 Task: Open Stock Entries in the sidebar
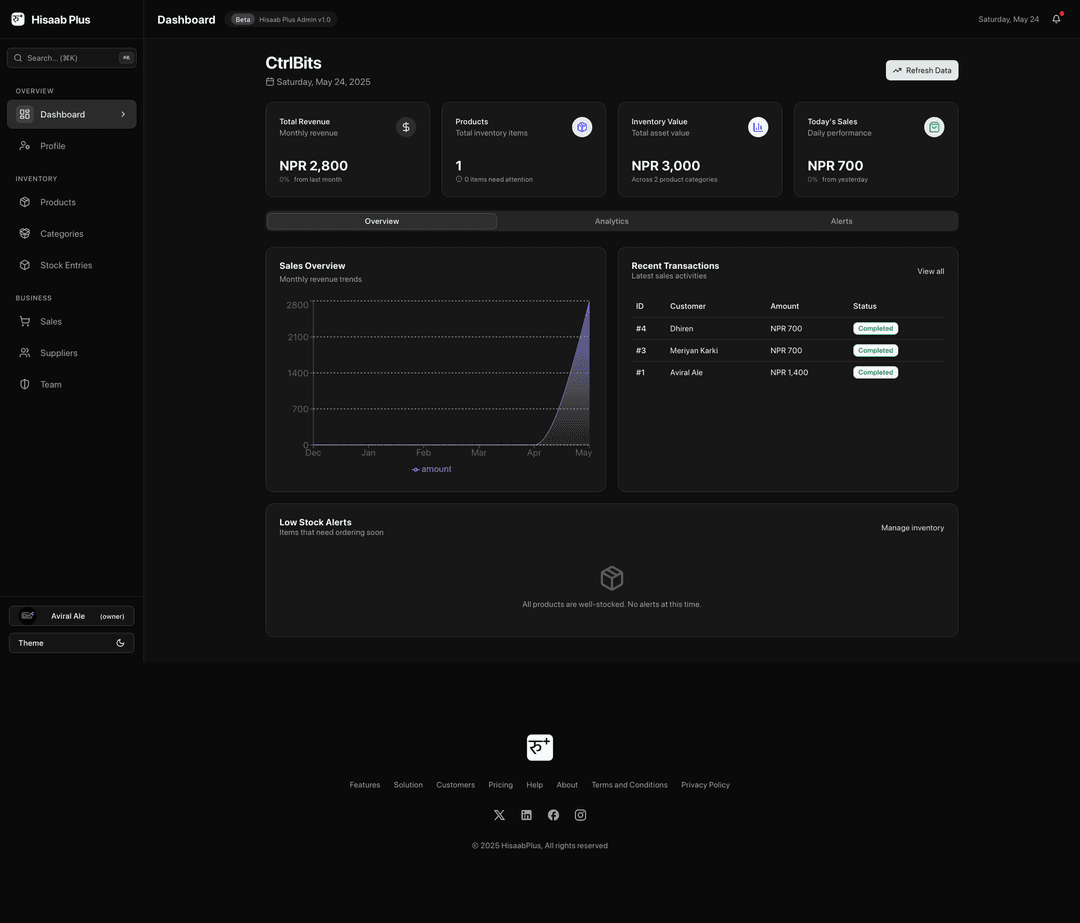[66, 265]
